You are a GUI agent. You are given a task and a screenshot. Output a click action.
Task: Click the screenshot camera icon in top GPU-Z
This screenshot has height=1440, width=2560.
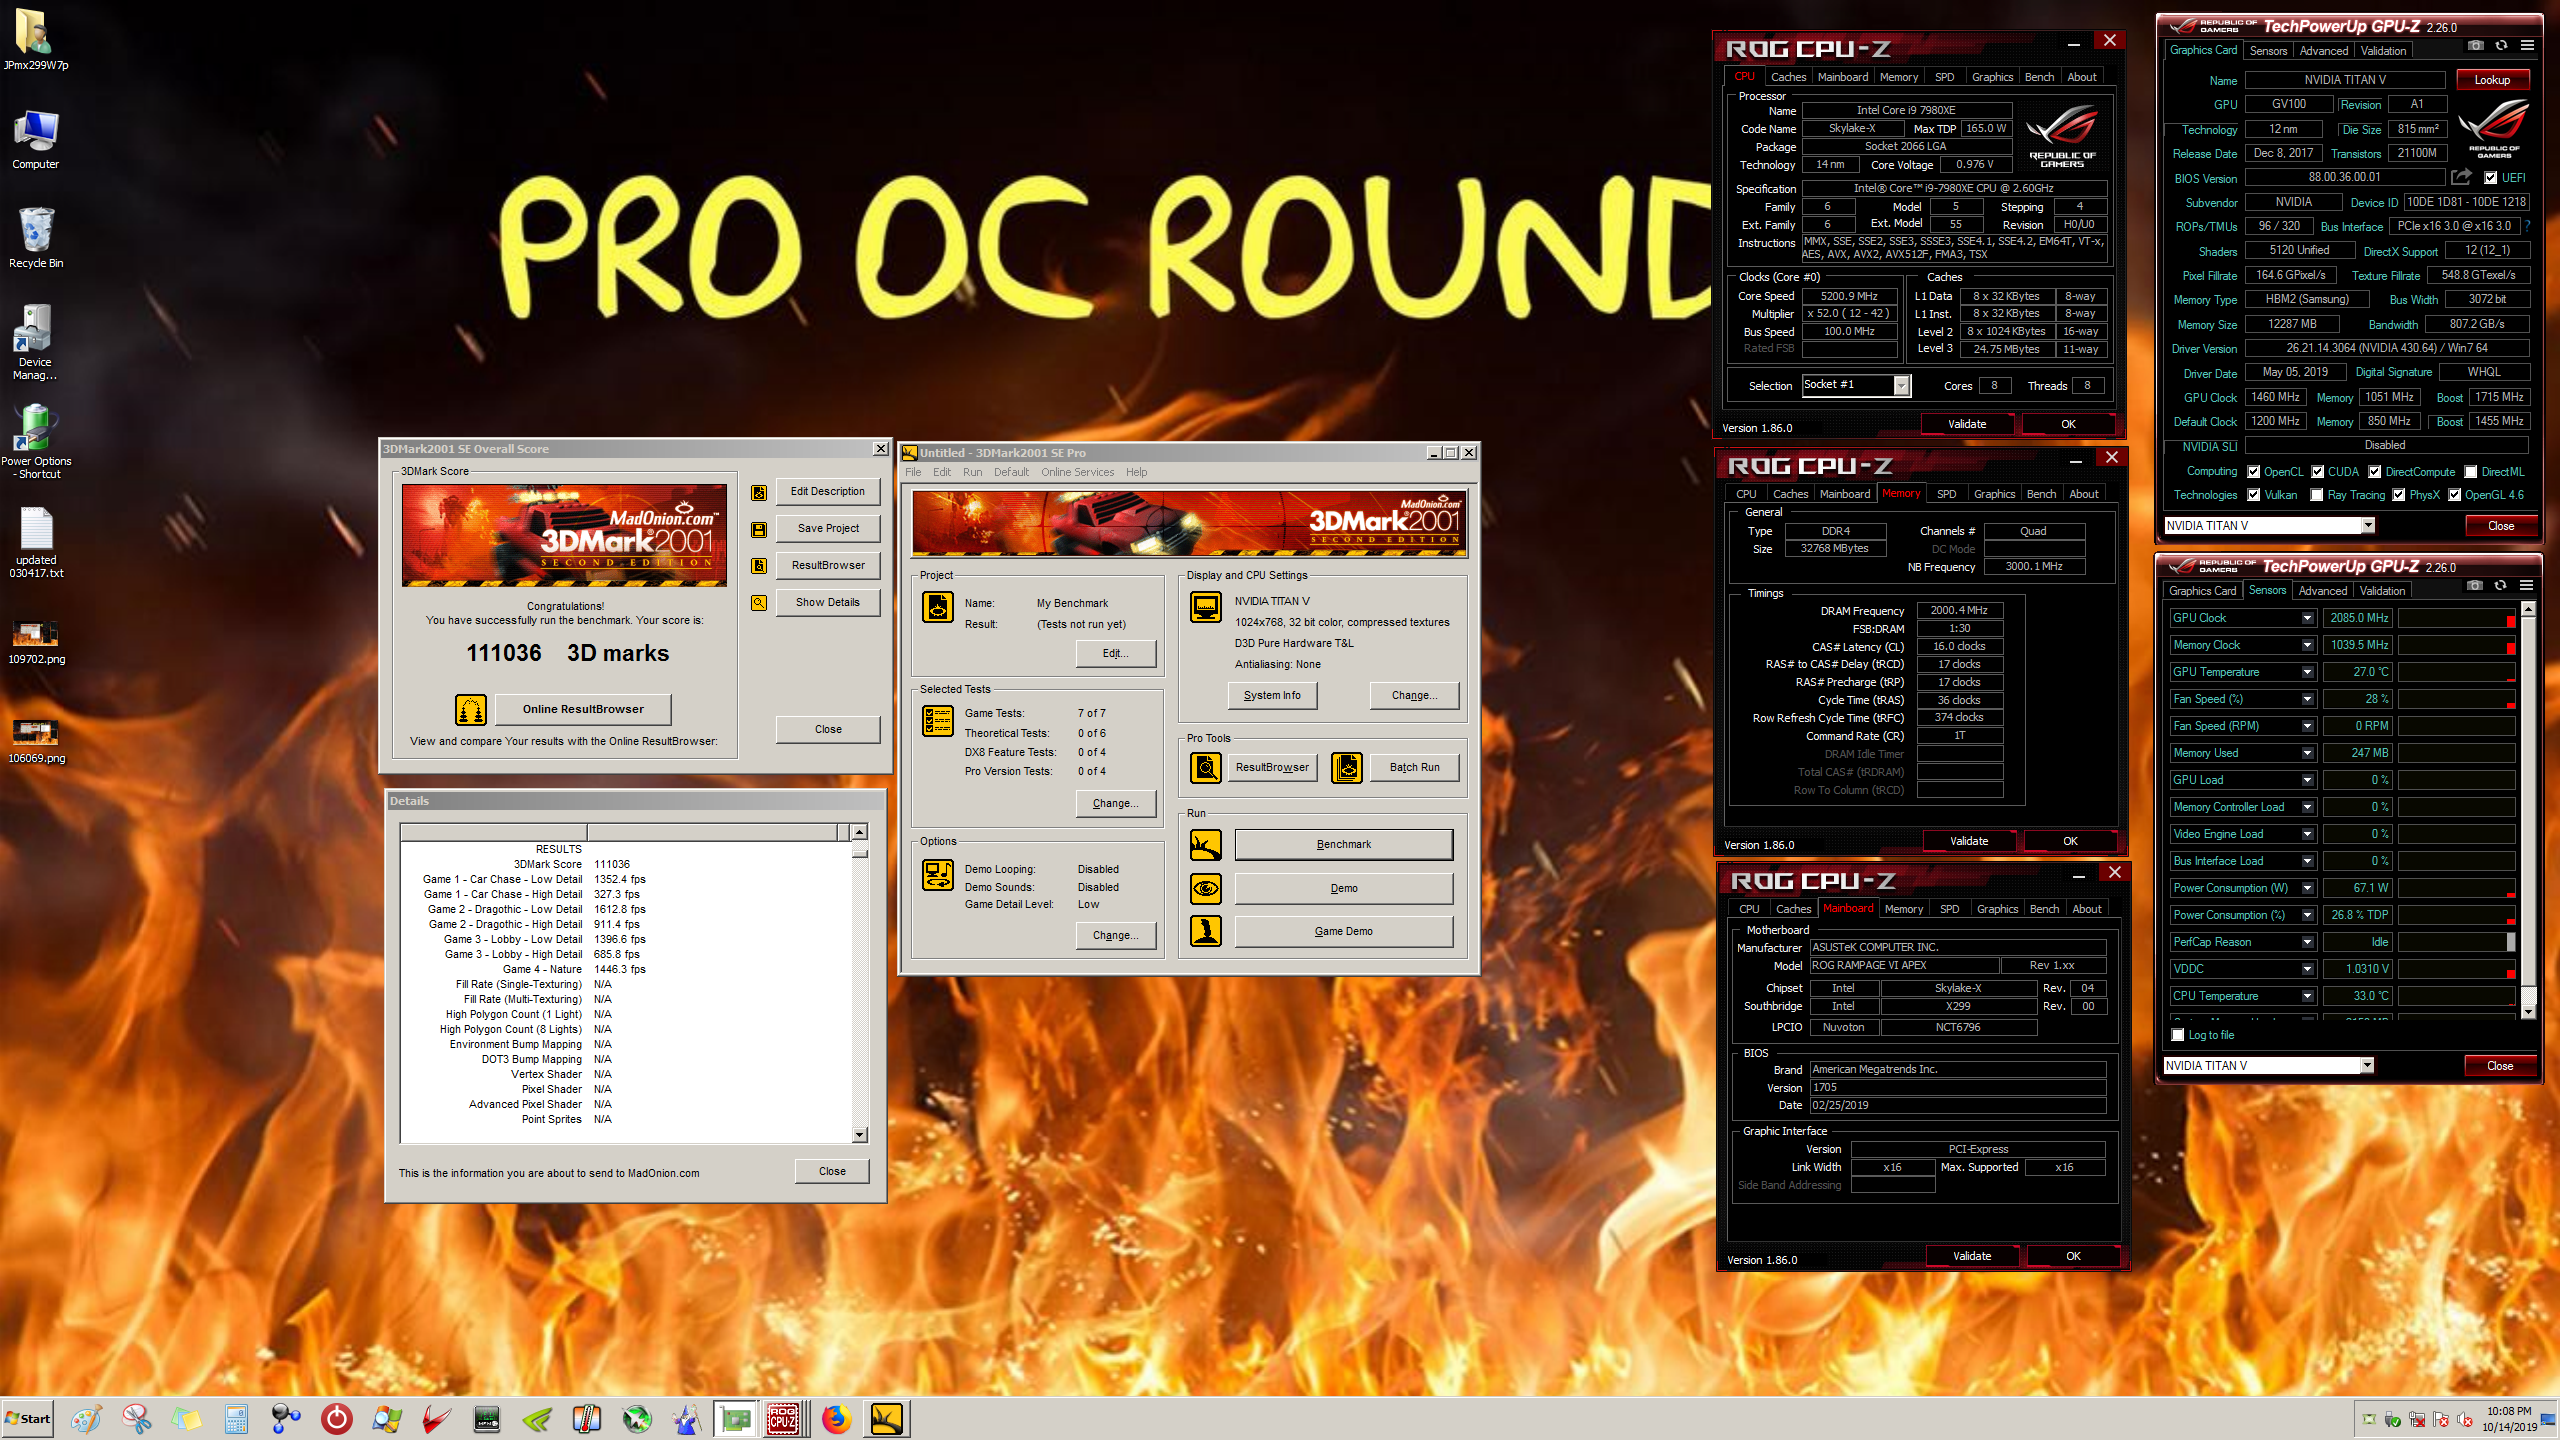click(x=2475, y=46)
